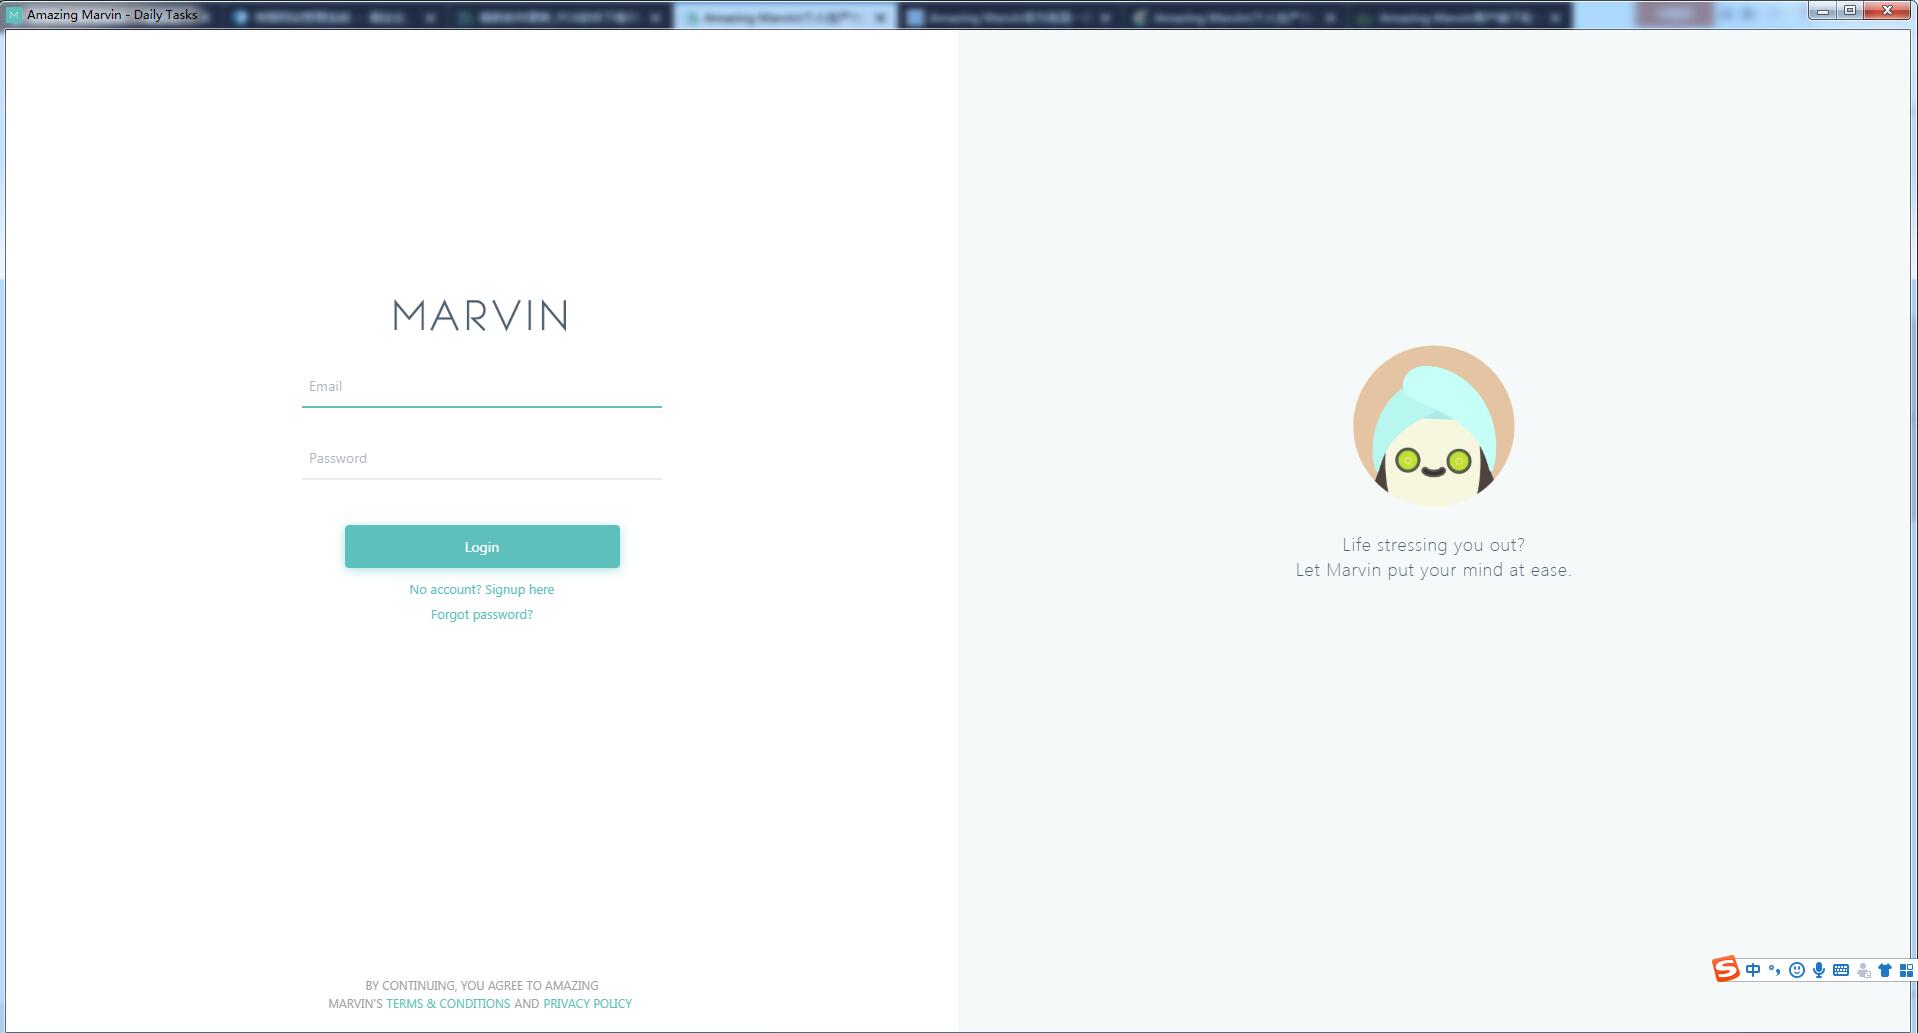Open the IME skin (t-shirt) icon

1885,970
